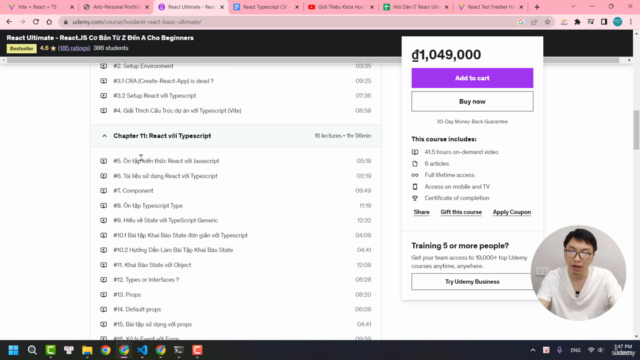Click the ENG language indicator
This screenshot has height=360, width=640.
coord(575,350)
